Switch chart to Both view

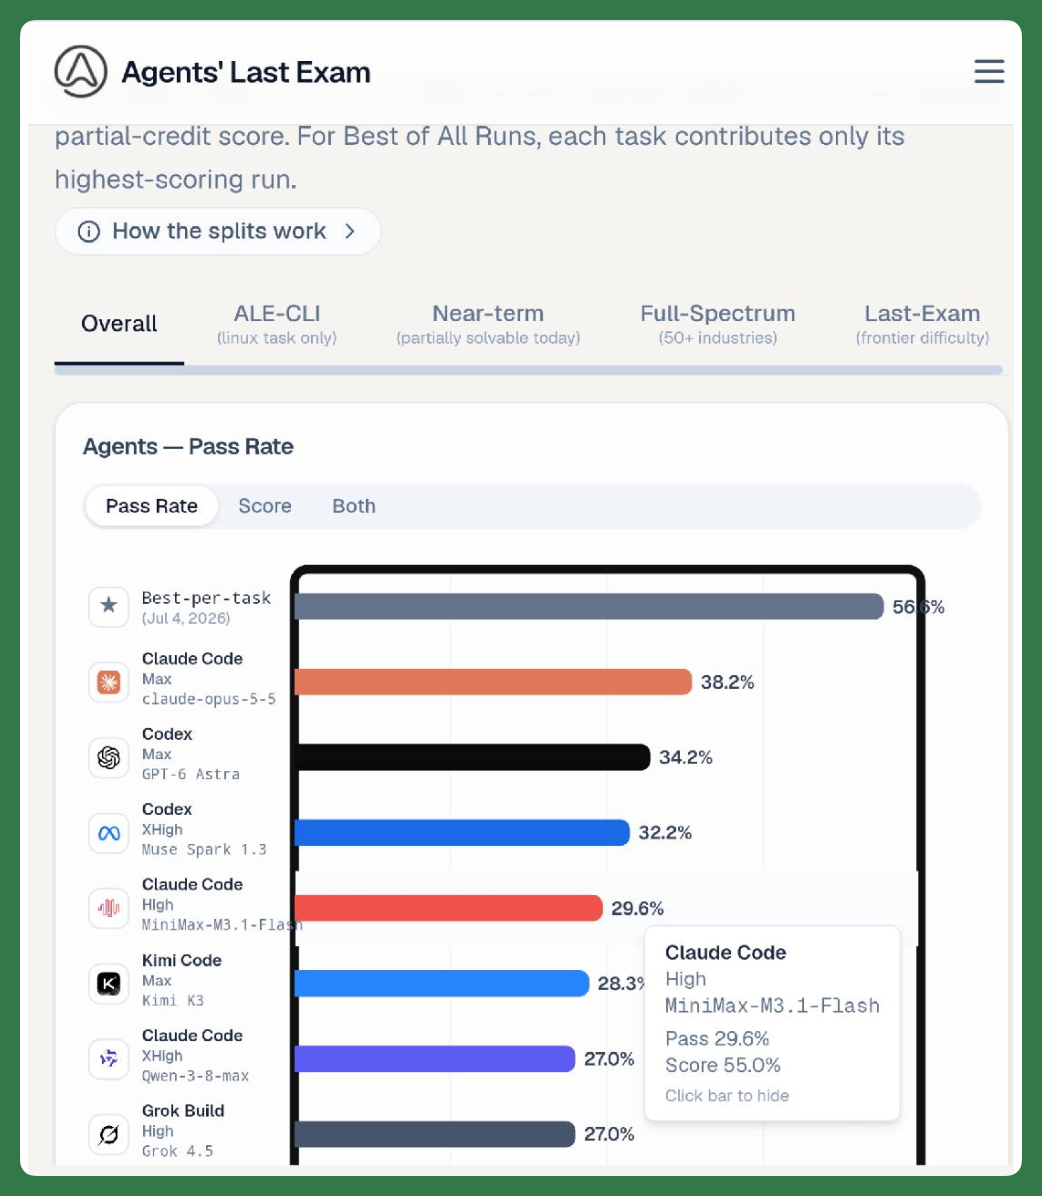pos(354,506)
